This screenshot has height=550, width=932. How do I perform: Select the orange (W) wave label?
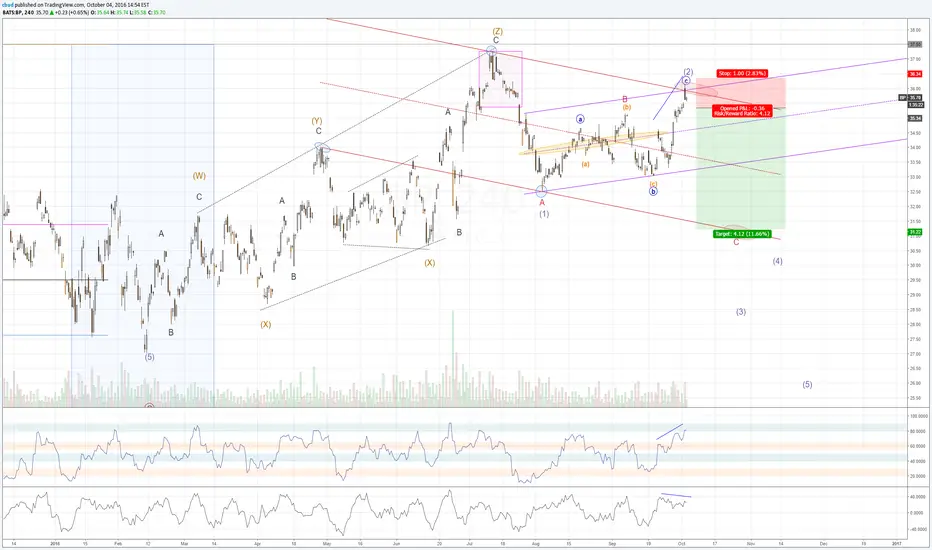pos(199,176)
